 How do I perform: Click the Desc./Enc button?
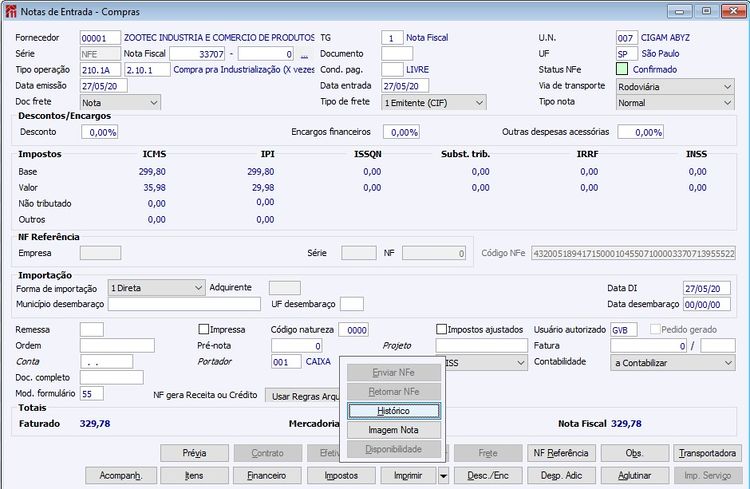click(488, 476)
